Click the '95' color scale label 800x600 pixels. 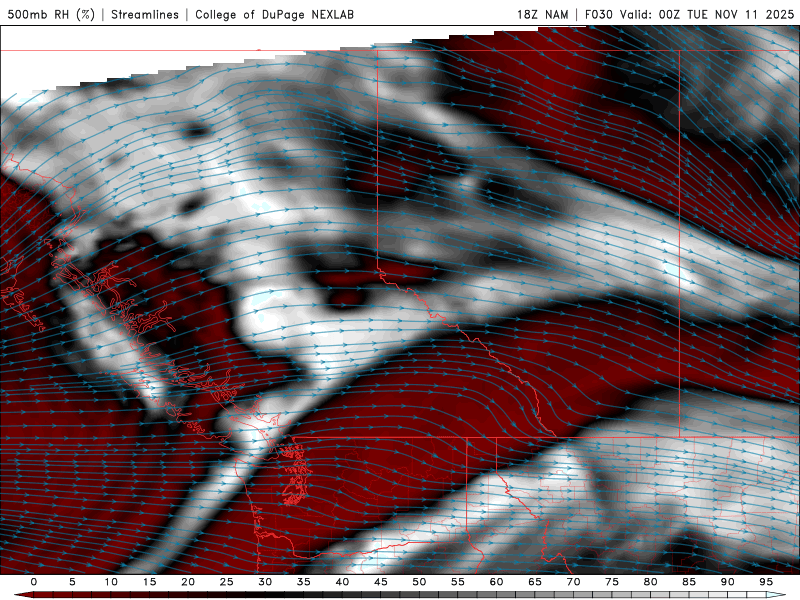click(766, 582)
